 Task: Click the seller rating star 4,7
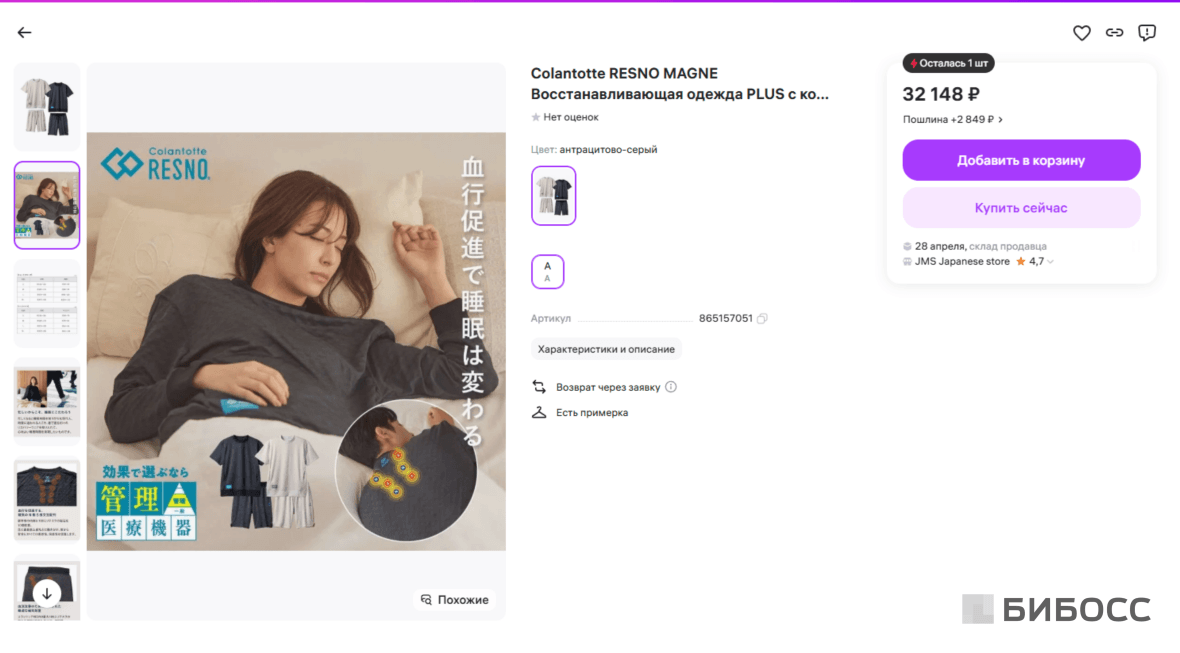(1020, 262)
